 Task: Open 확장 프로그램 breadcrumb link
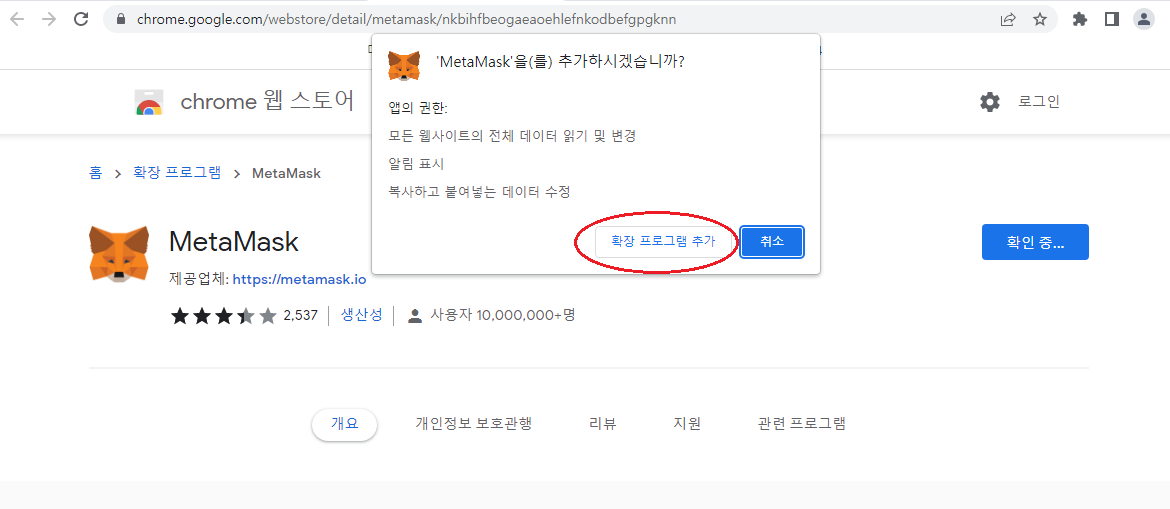[177, 173]
